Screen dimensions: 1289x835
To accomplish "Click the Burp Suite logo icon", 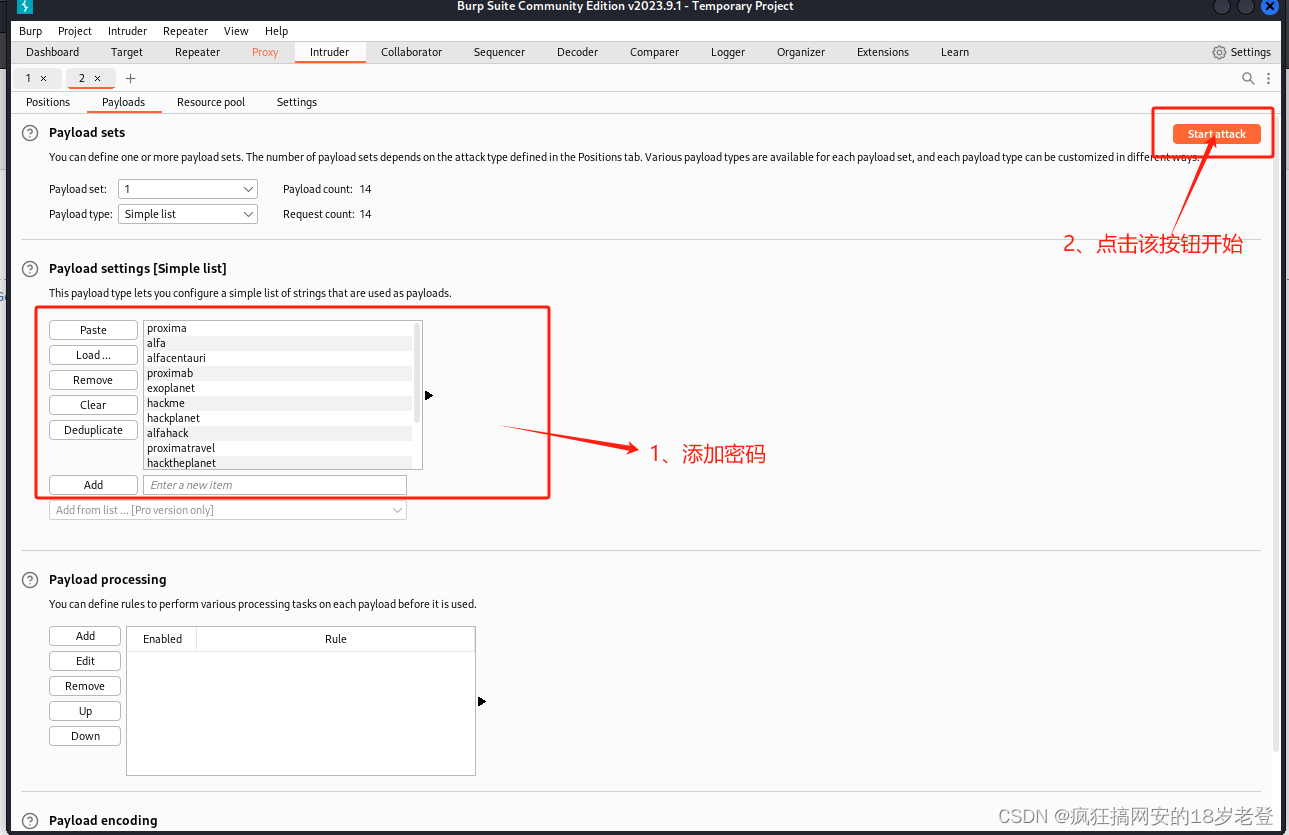I will (26, 7).
